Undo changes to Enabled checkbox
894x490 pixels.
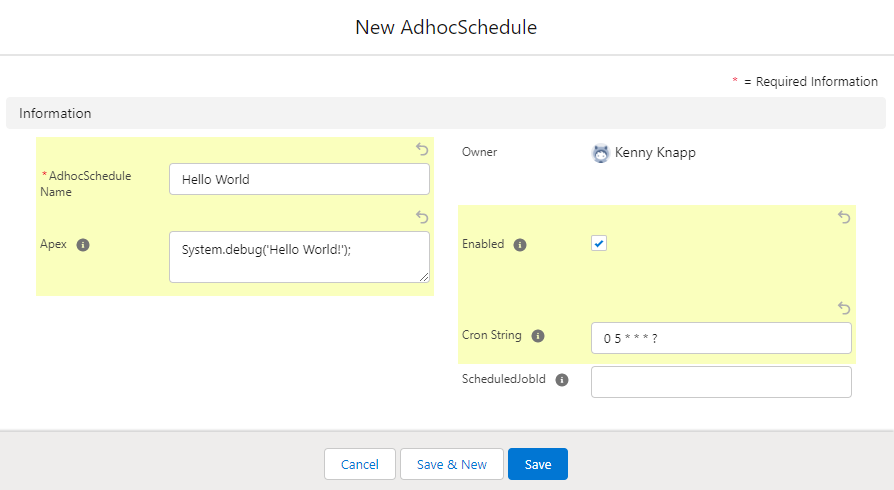pyautogui.click(x=844, y=217)
